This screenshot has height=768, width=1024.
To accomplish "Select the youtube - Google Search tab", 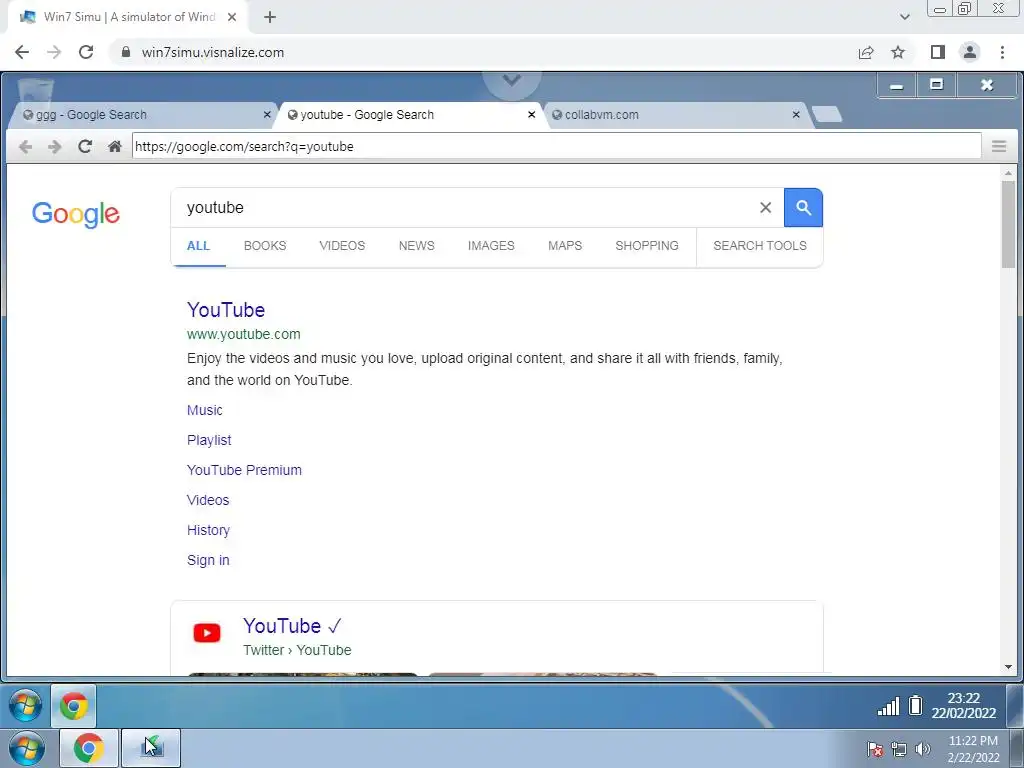I will [411, 115].
